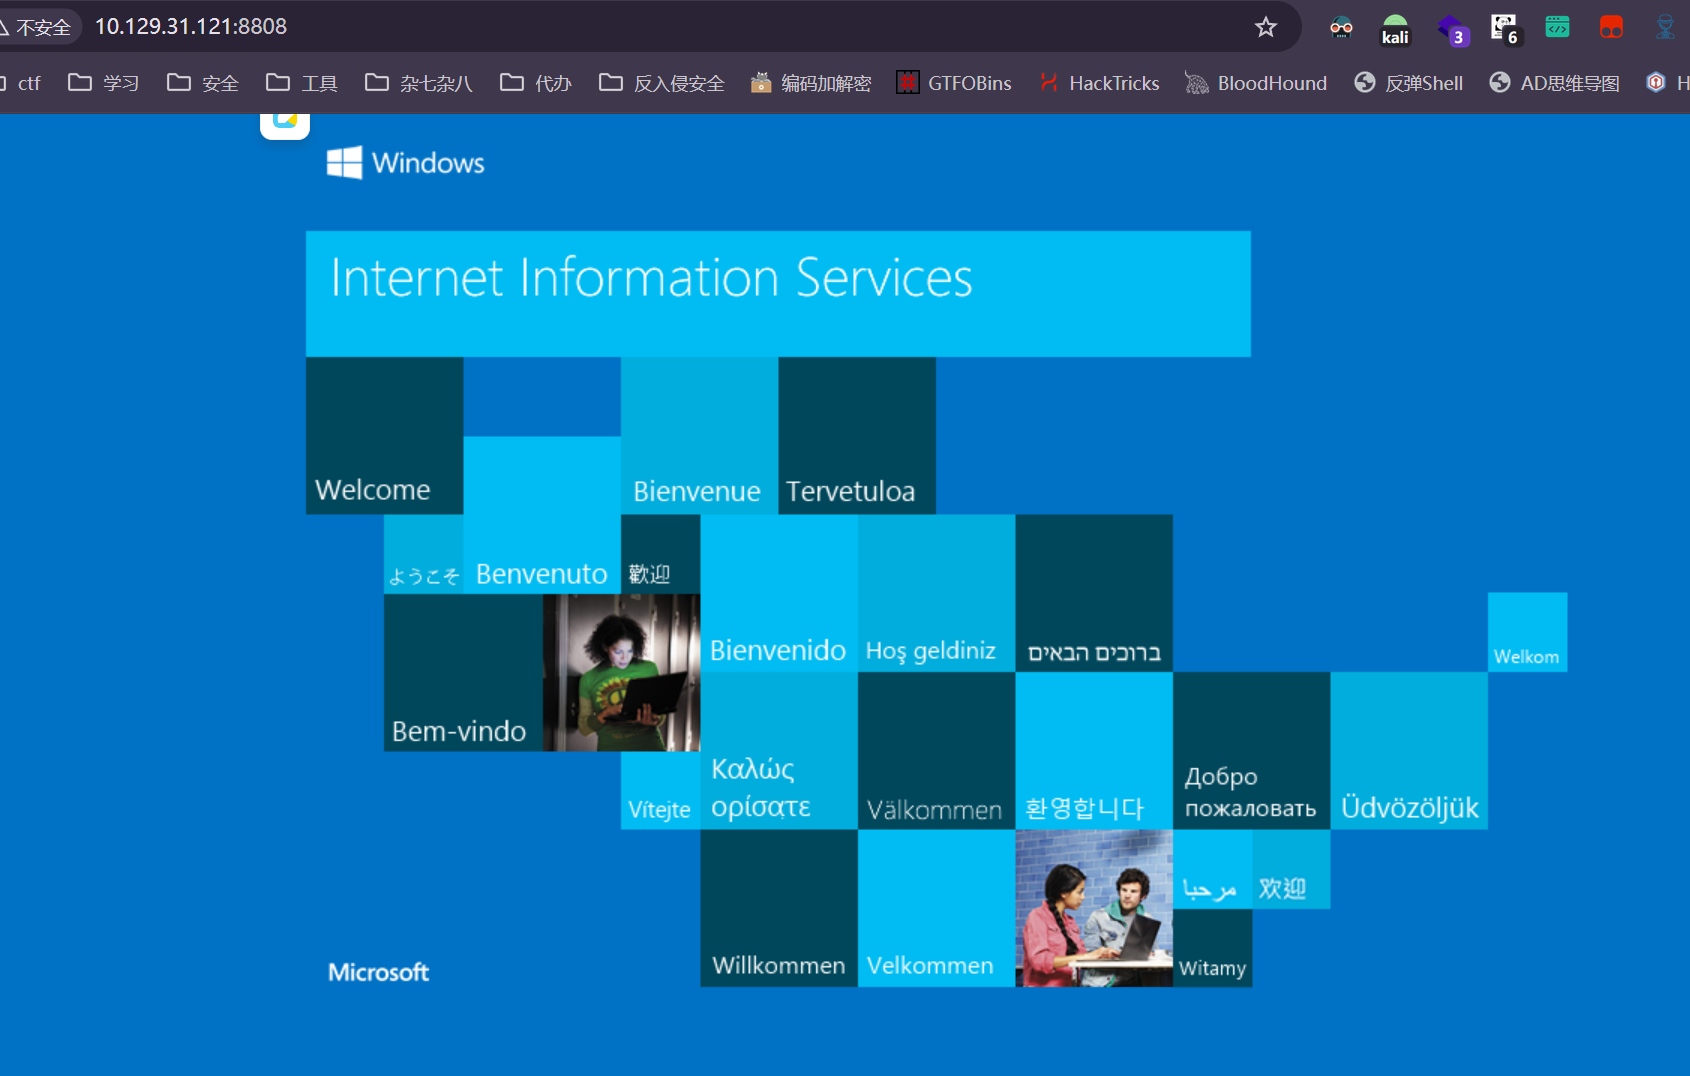
Task: Open the 杂七杂八 bookmark folder
Action: (x=419, y=83)
